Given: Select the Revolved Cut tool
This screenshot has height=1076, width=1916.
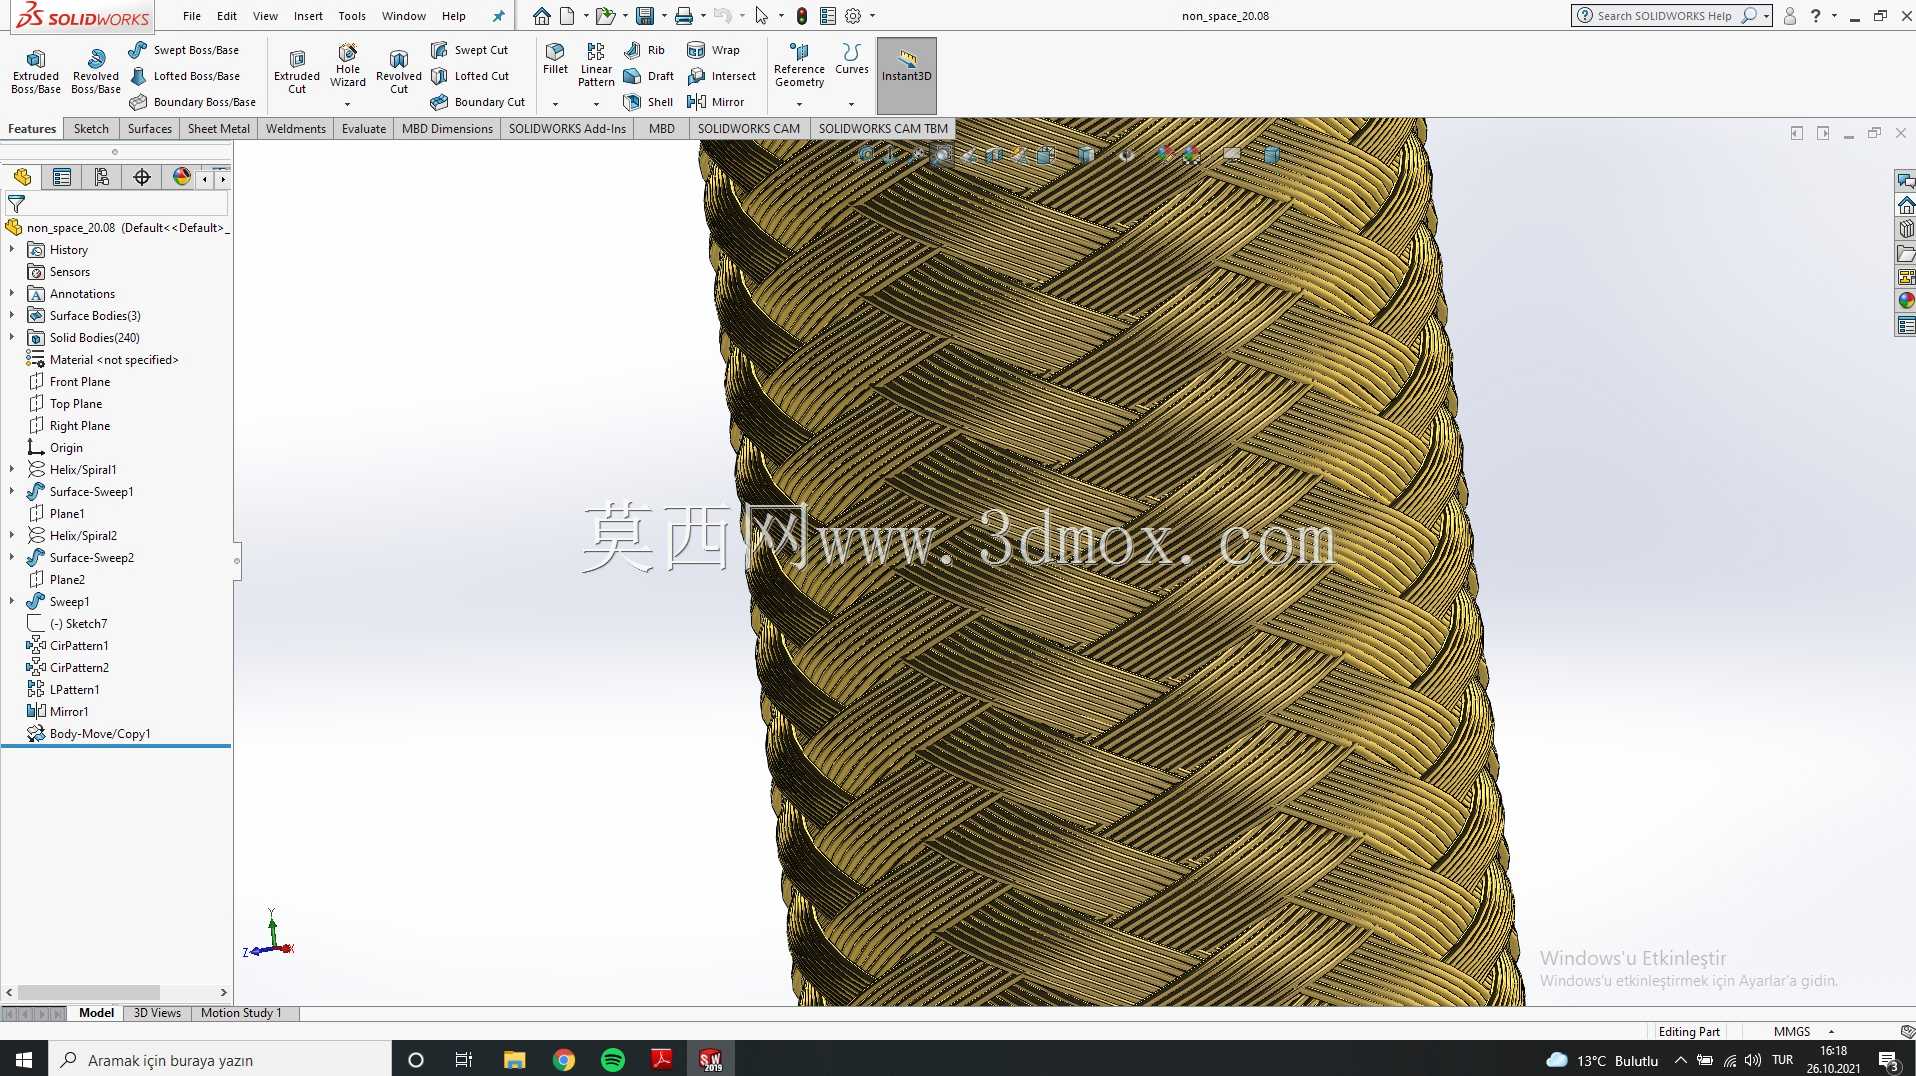Looking at the screenshot, I should click(x=399, y=72).
